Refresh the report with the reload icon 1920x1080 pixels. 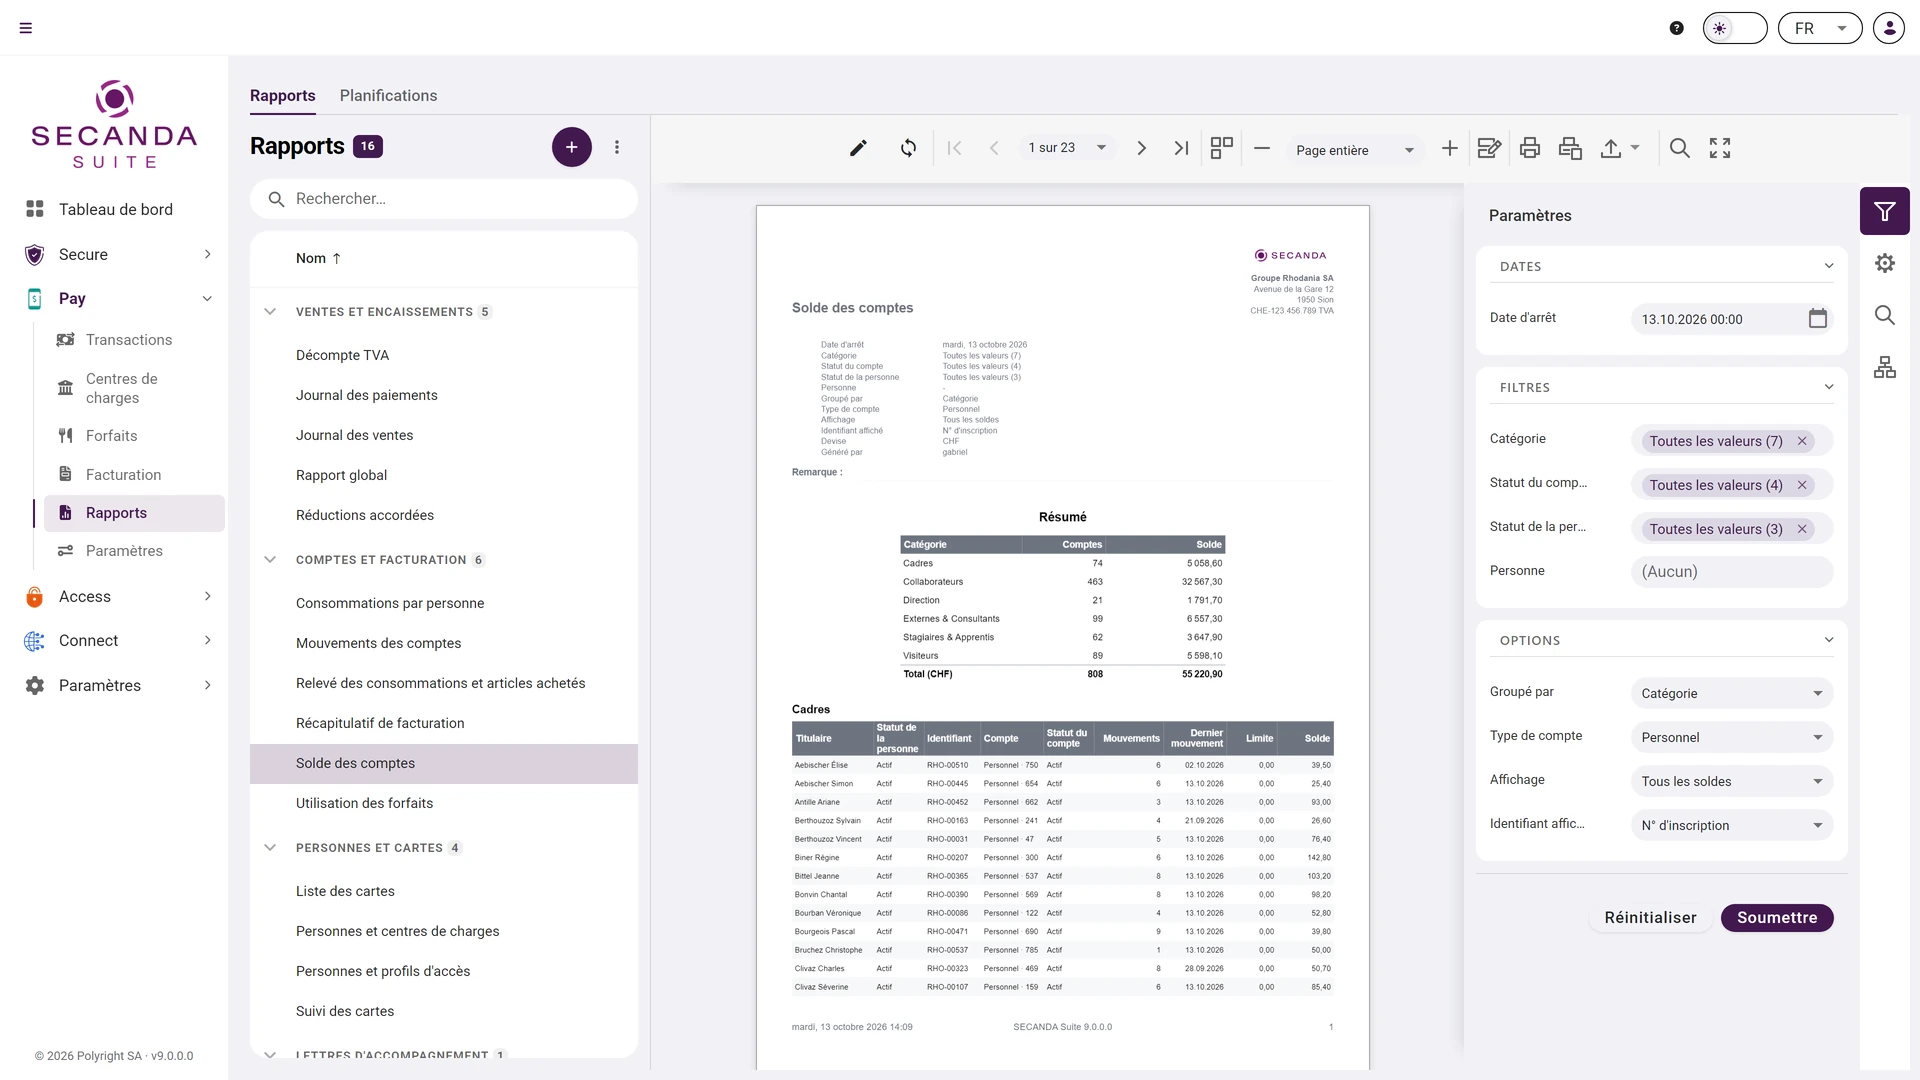908,148
